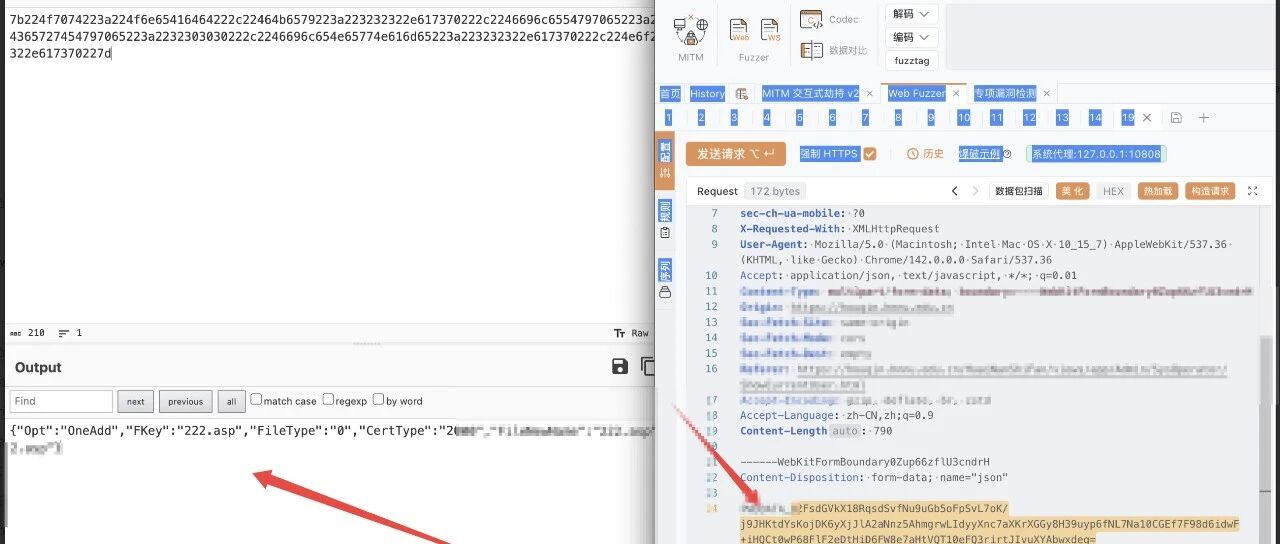Open the WebSocket (WS) Fuzzer icon

(772, 29)
